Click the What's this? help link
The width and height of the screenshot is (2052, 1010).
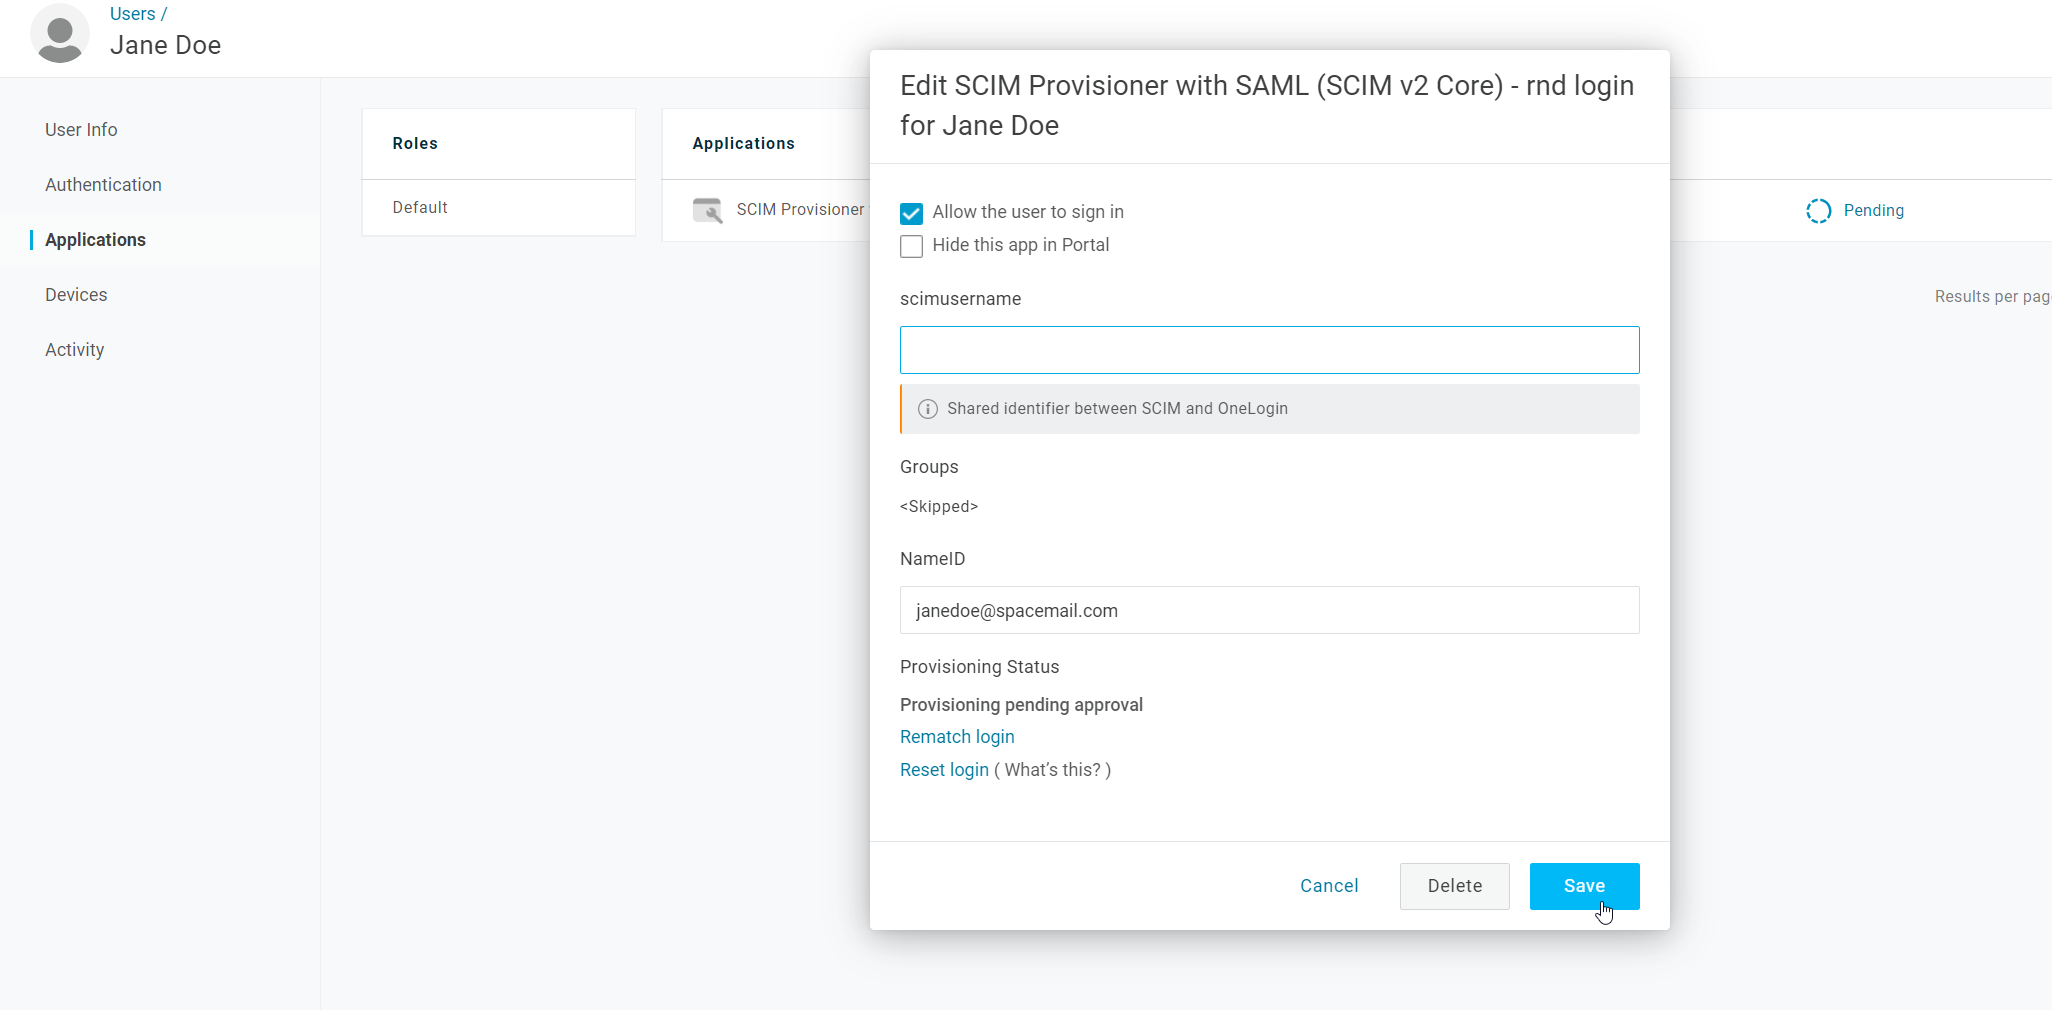tap(1052, 770)
